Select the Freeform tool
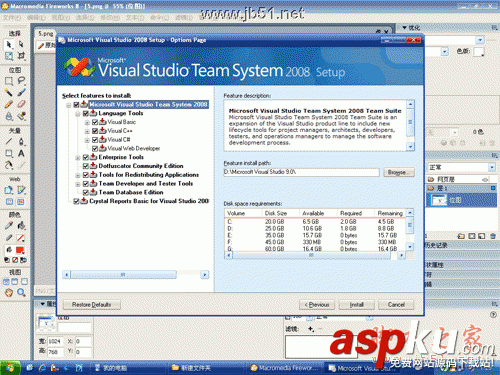Image resolution: width=500 pixels, height=375 pixels. [x=9, y=165]
